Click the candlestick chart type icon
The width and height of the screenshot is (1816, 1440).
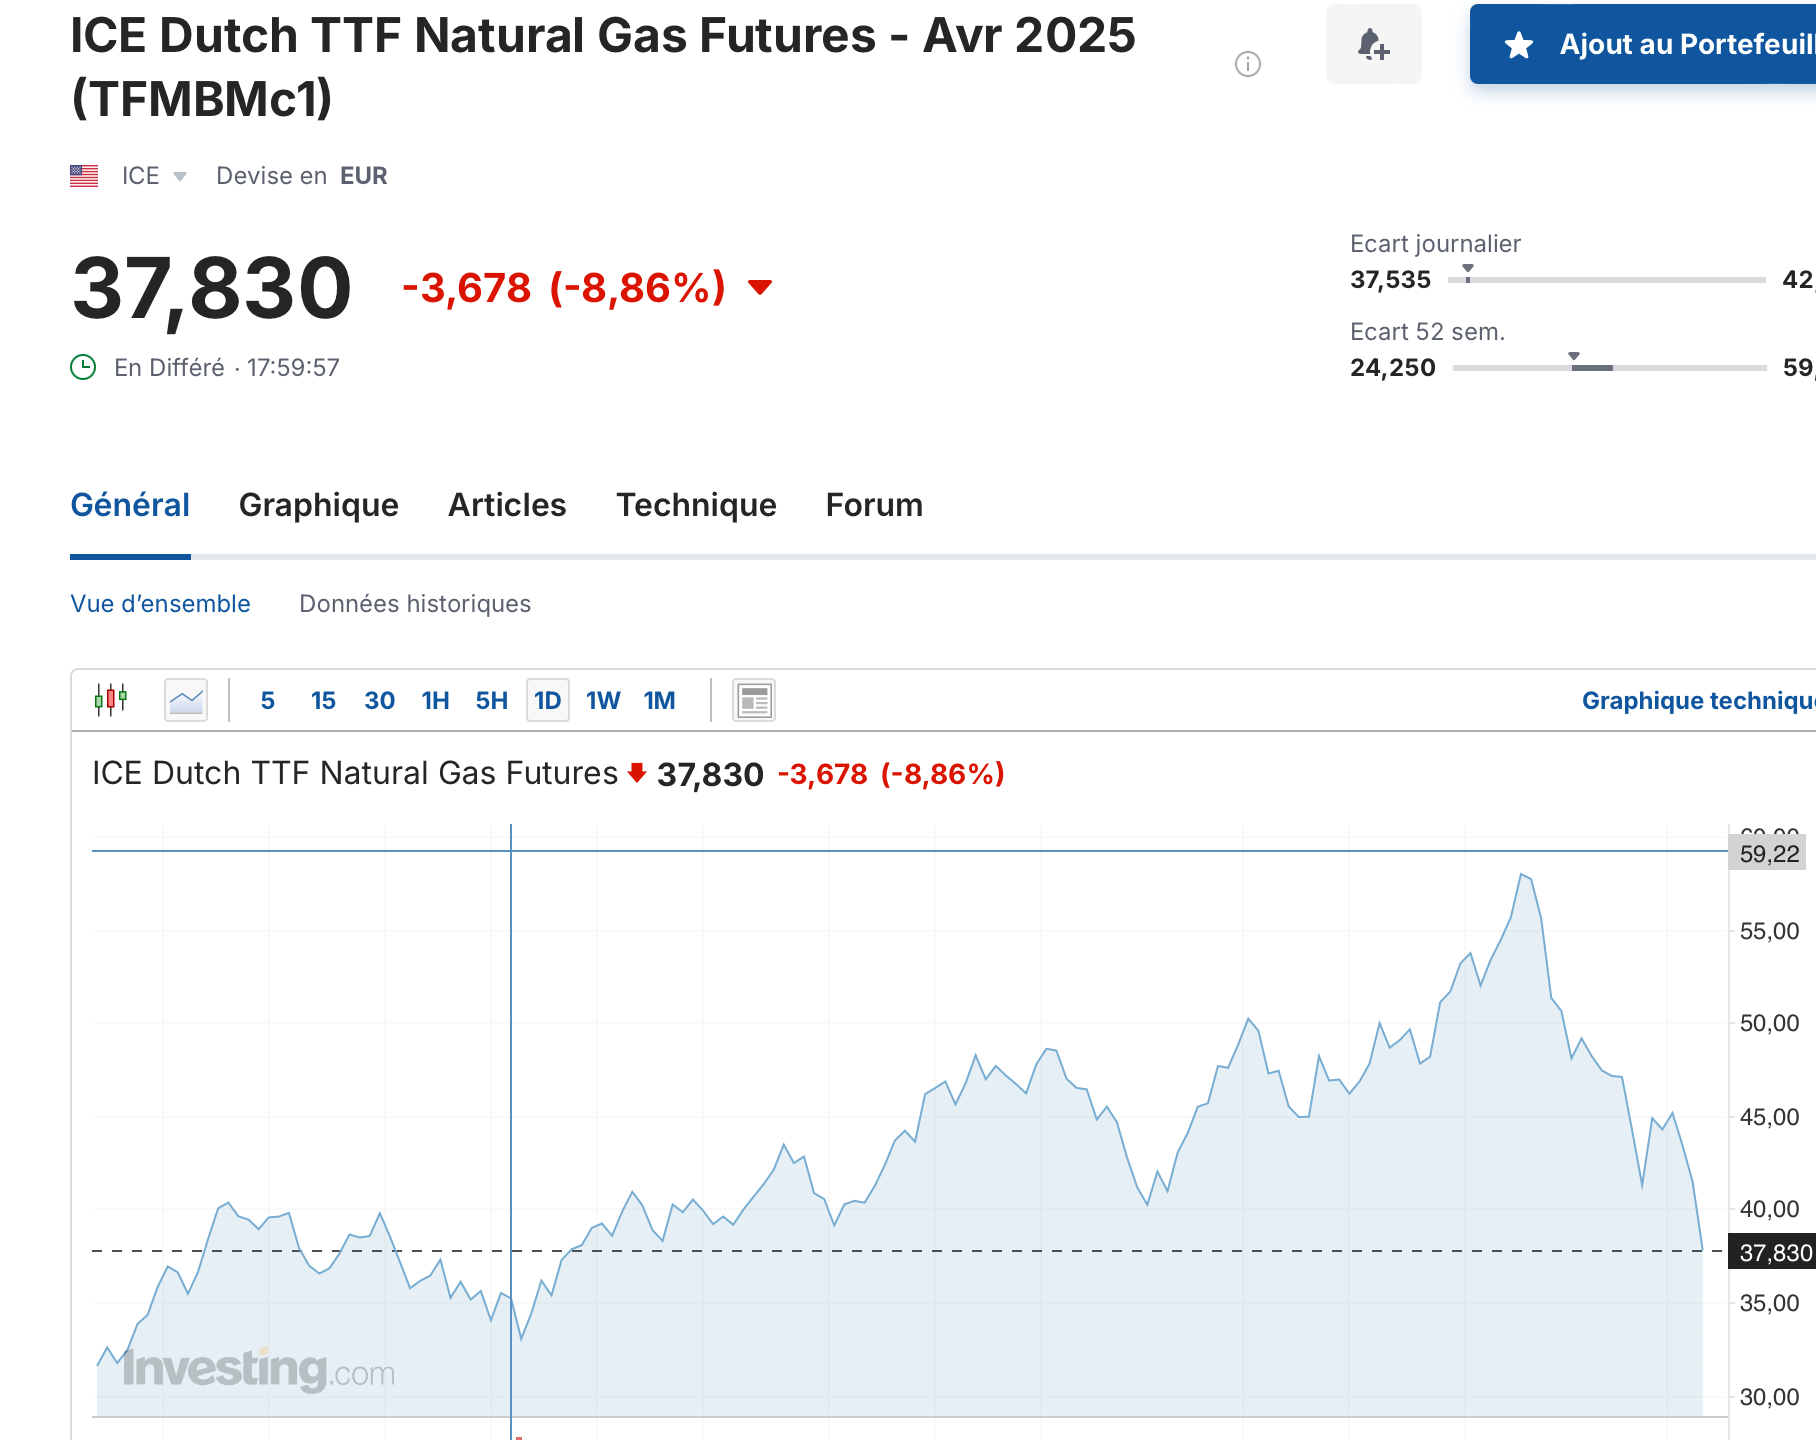point(111,700)
